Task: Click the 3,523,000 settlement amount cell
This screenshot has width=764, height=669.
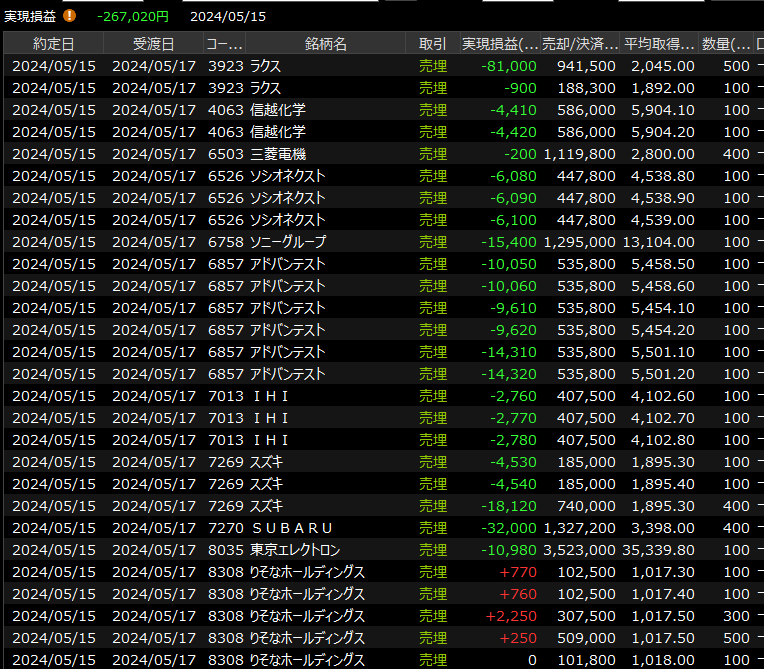Action: point(580,550)
